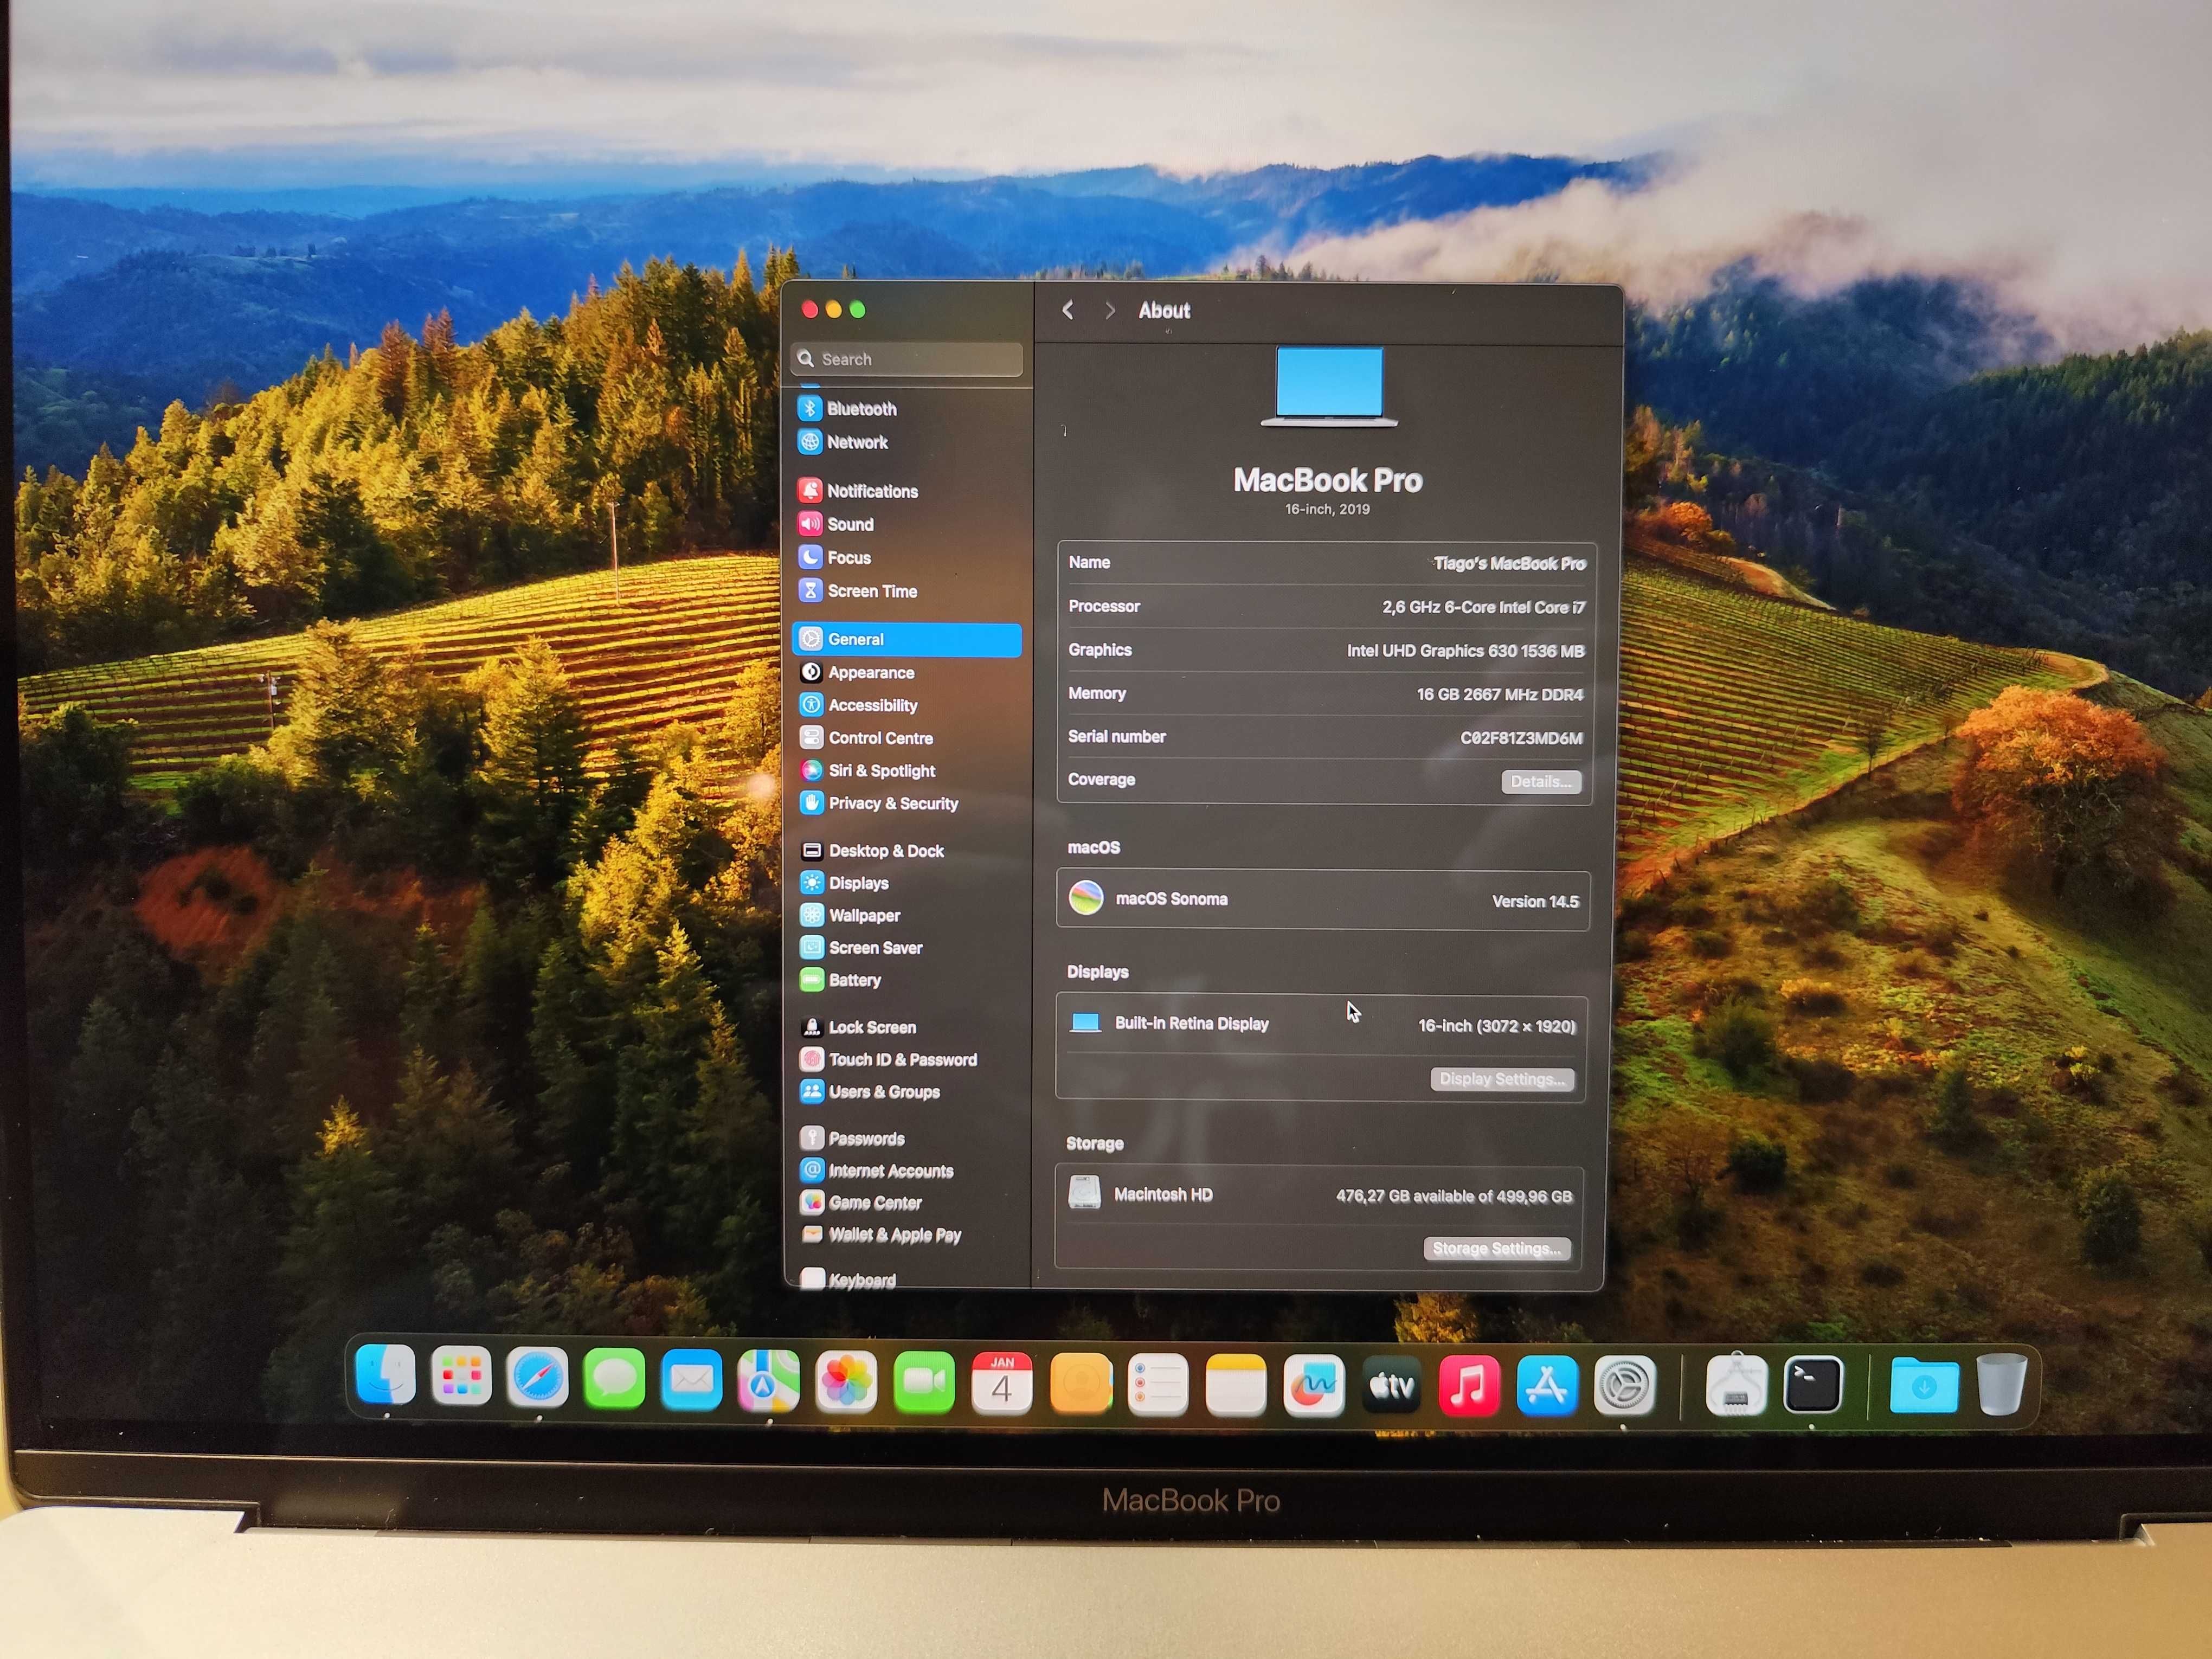
Task: Click the memory value 16 GB 2667 MHz DDR4
Action: (1500, 694)
